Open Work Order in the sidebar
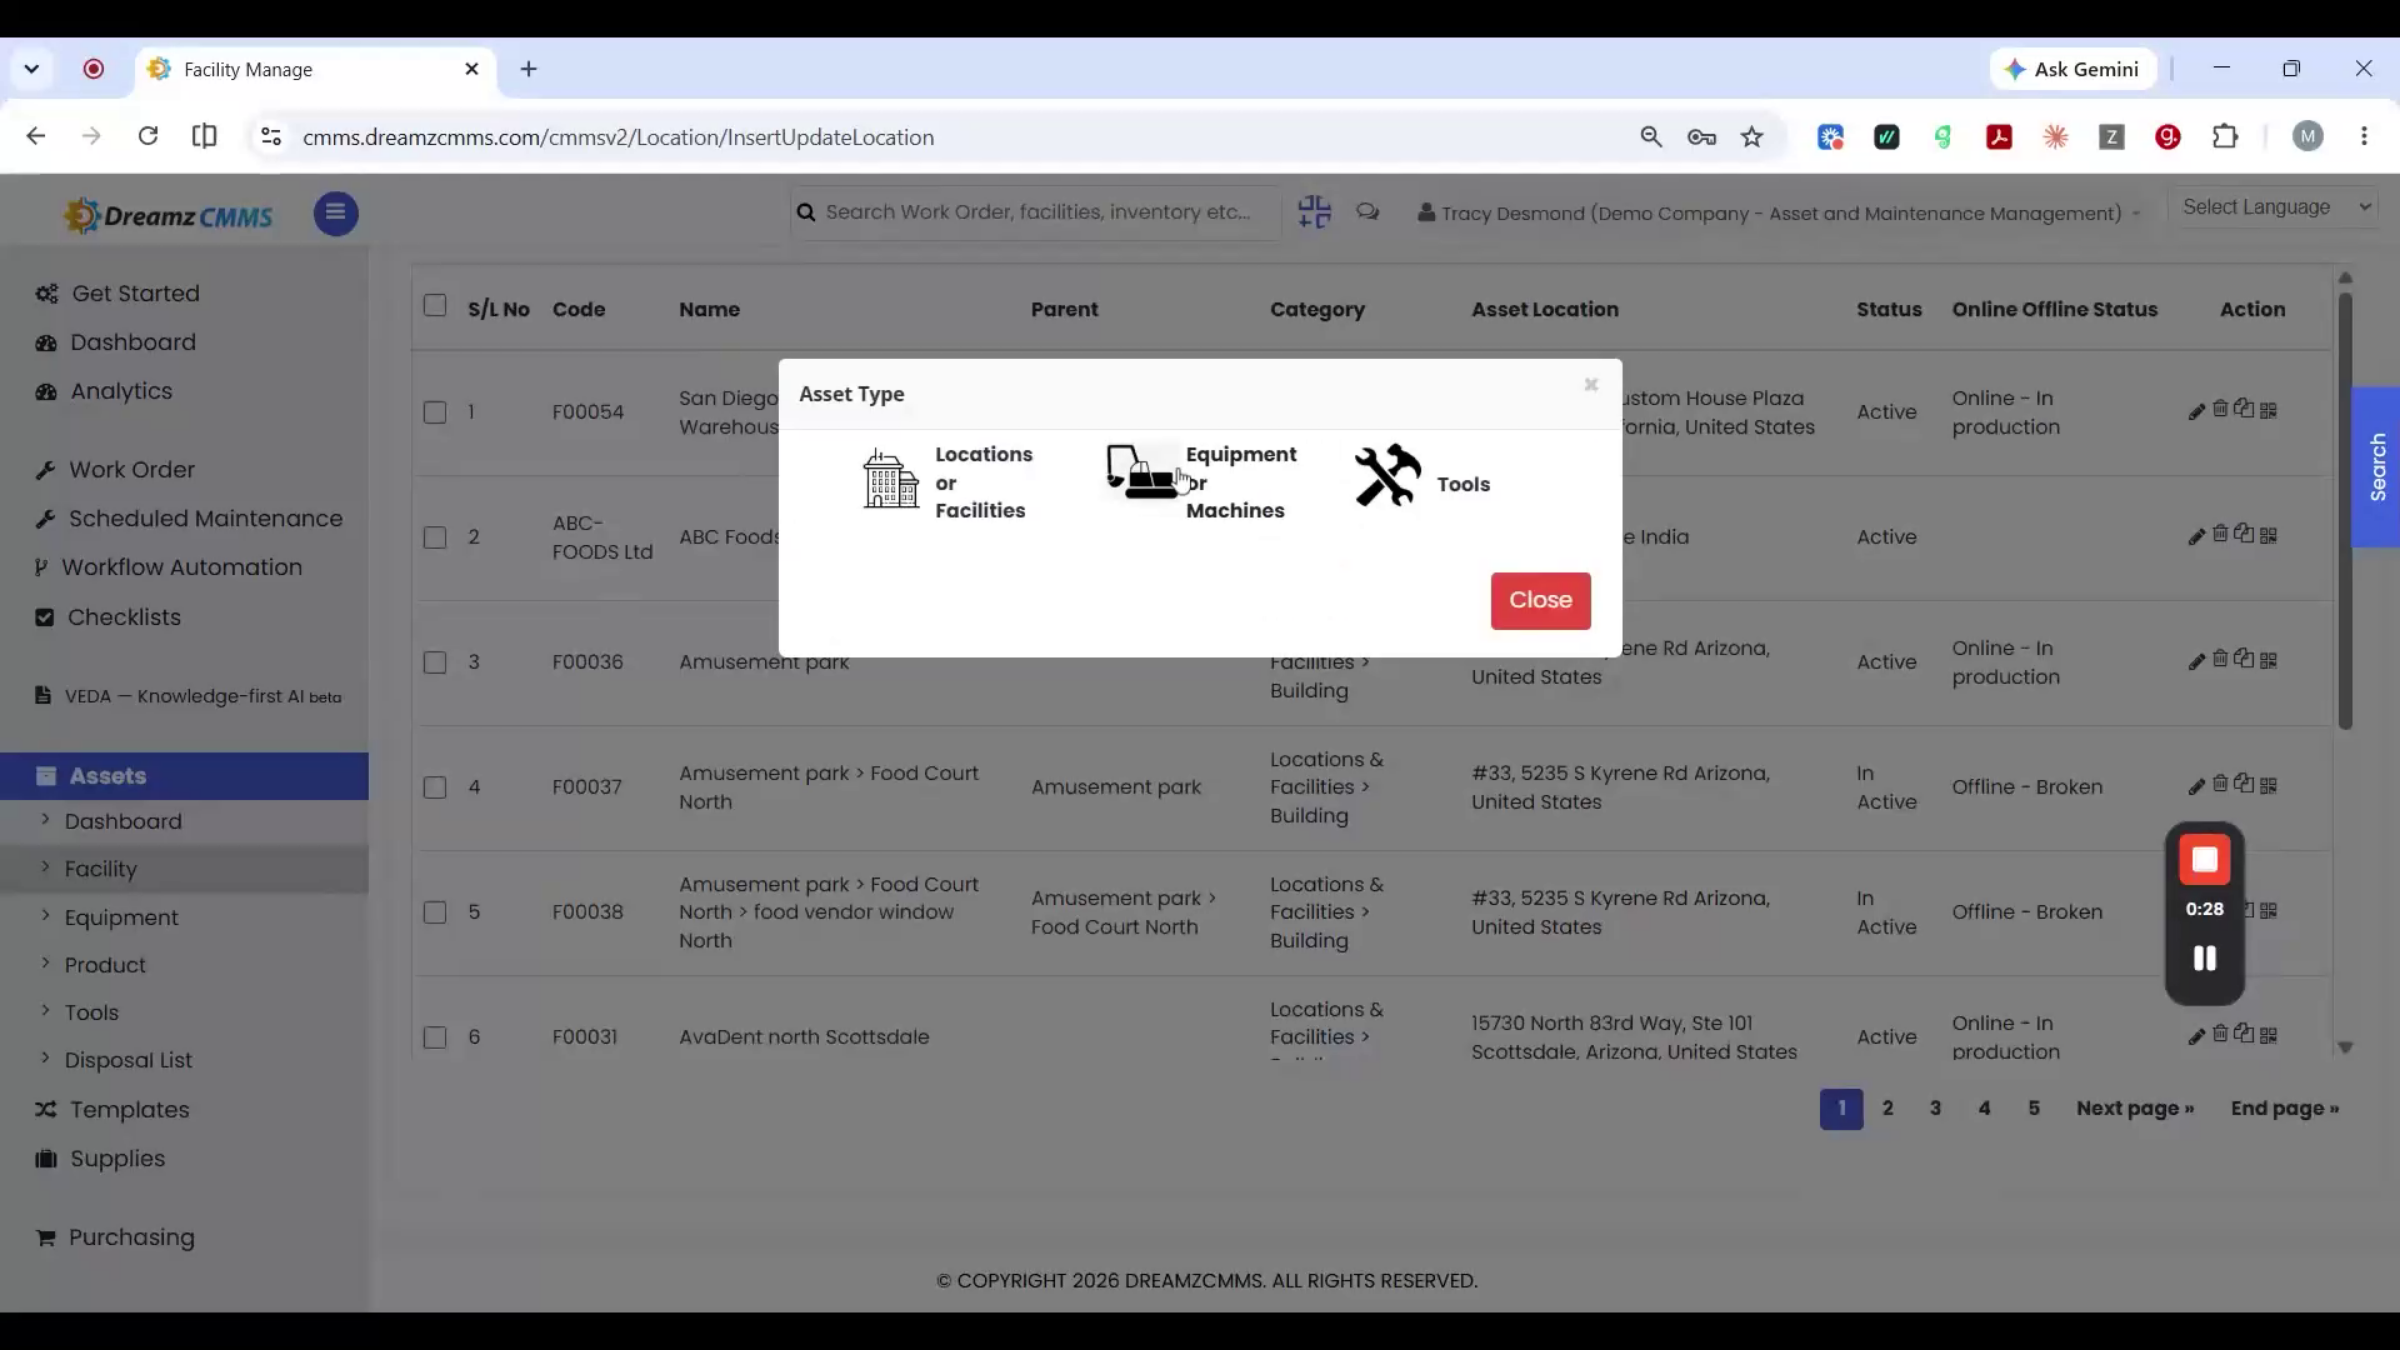 tap(114, 469)
